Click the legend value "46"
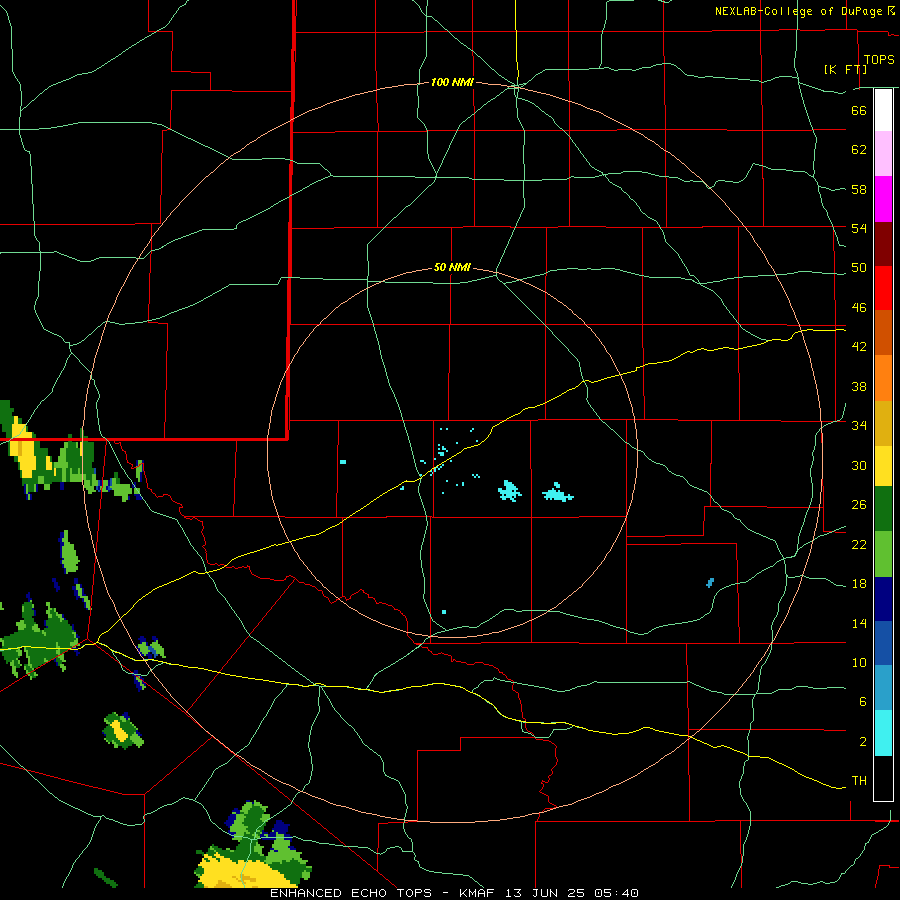 [859, 308]
